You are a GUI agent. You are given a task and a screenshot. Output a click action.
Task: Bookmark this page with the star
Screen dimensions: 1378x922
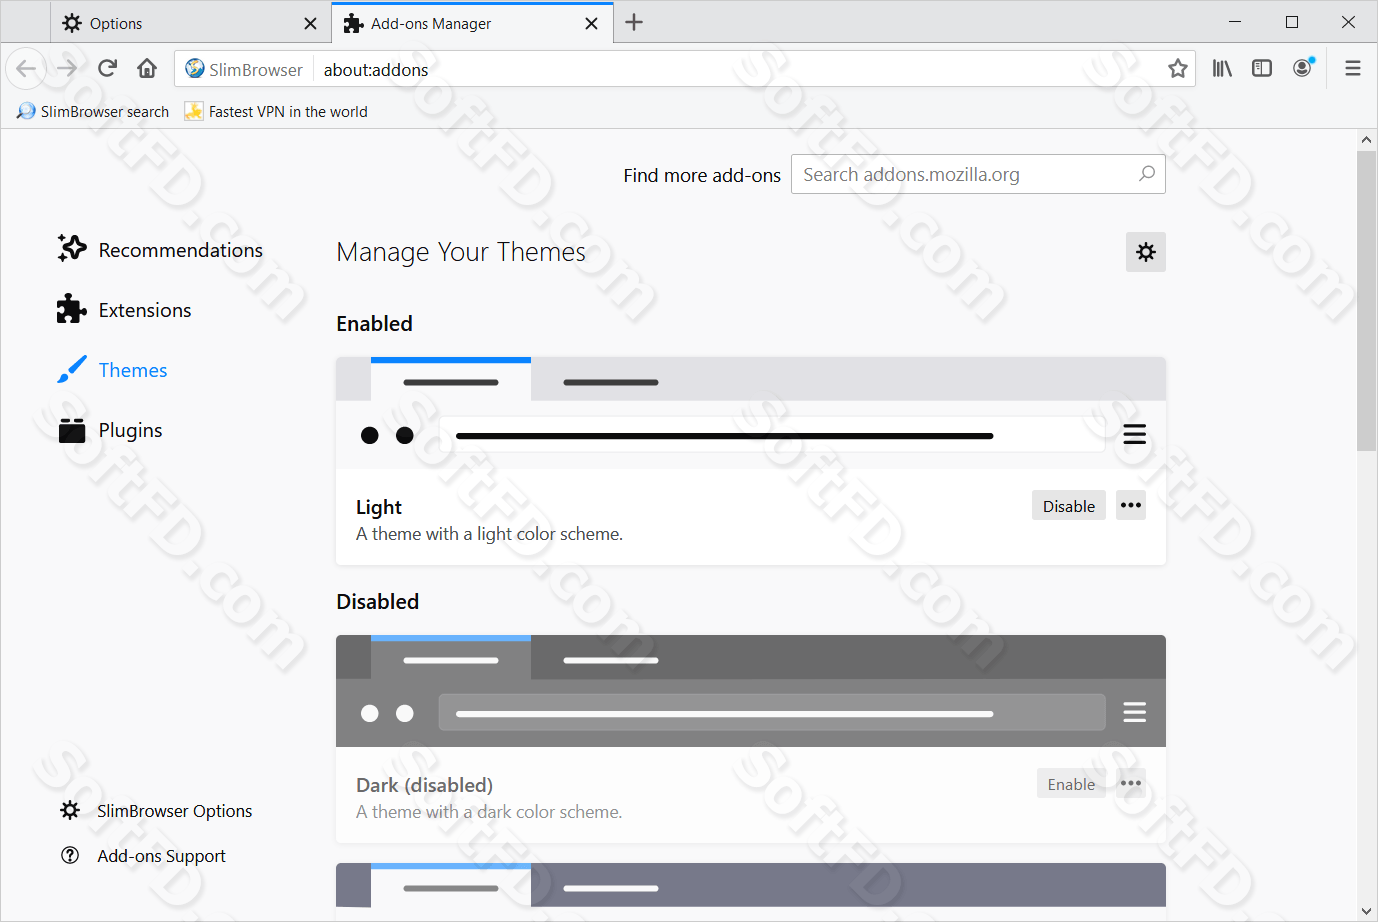pos(1178,69)
